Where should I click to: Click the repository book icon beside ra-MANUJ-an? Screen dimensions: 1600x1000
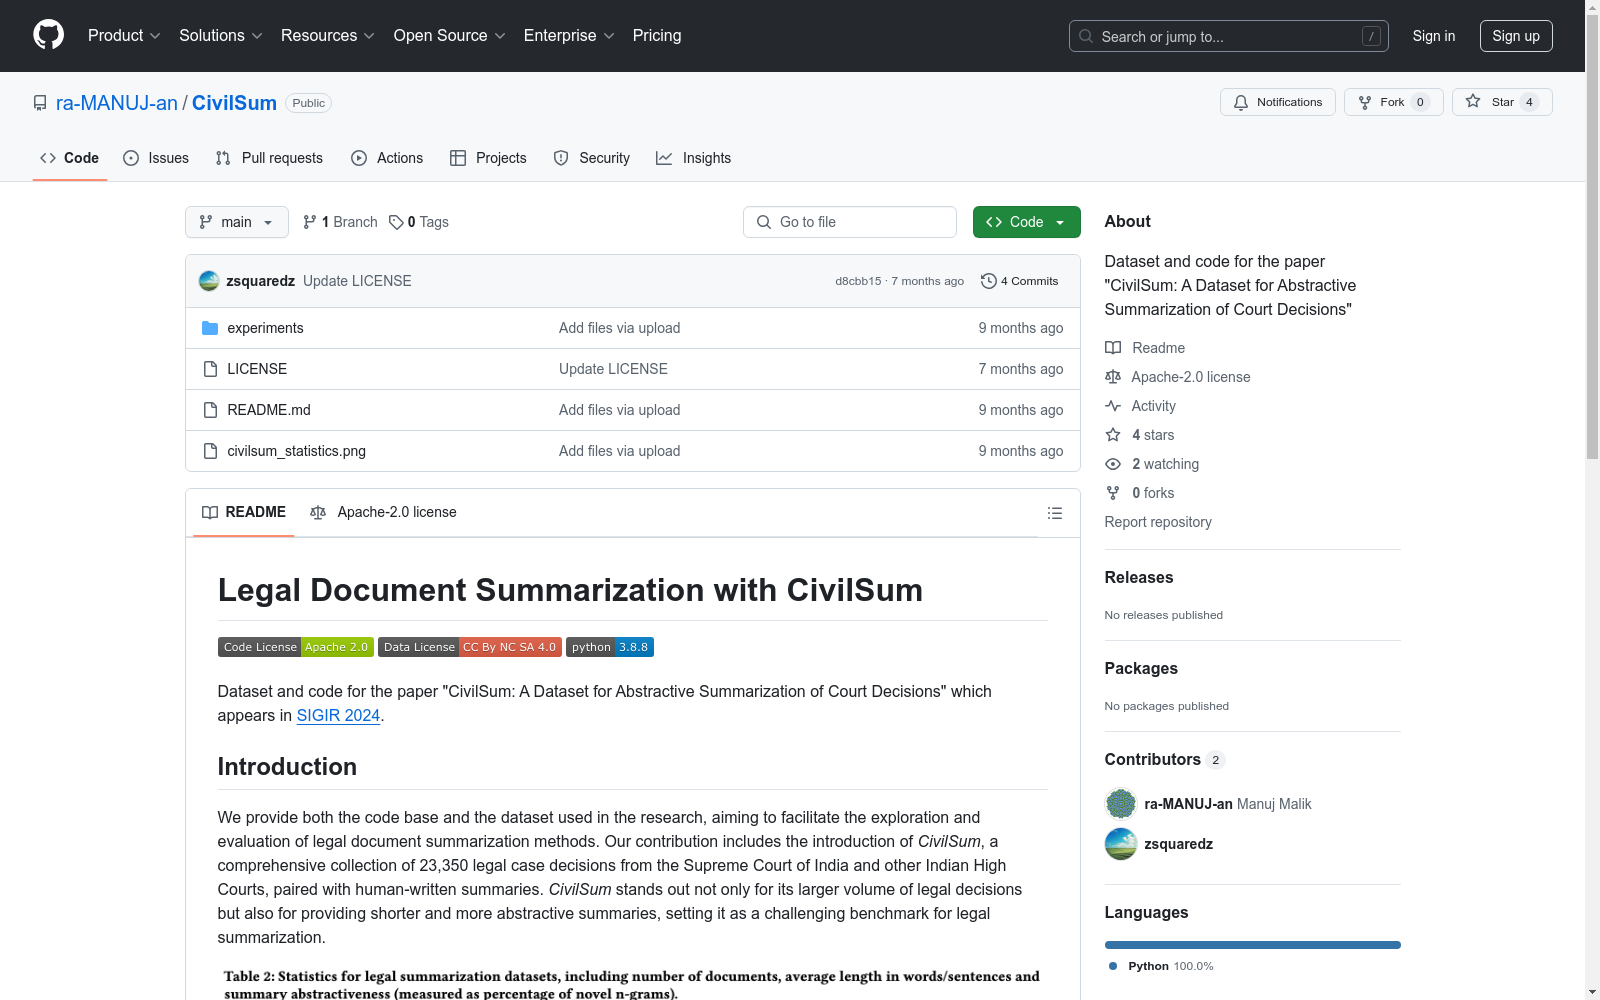[x=40, y=103]
